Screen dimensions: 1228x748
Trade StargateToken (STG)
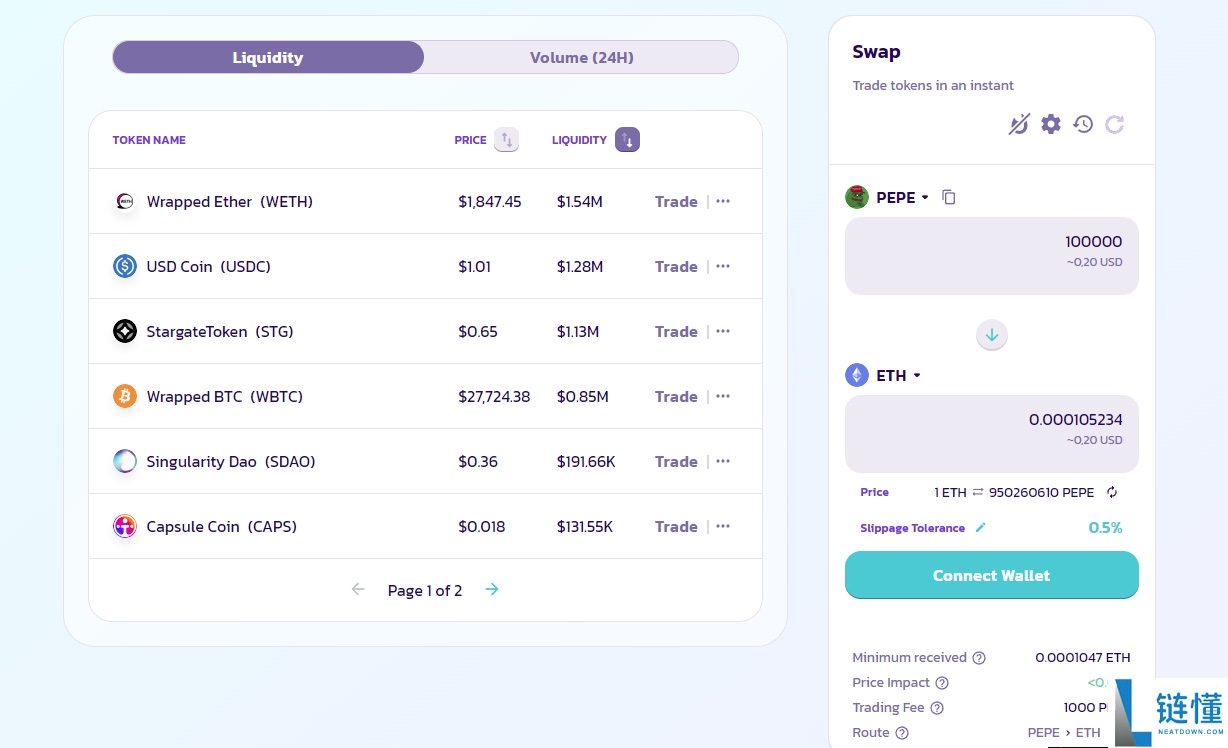(676, 331)
